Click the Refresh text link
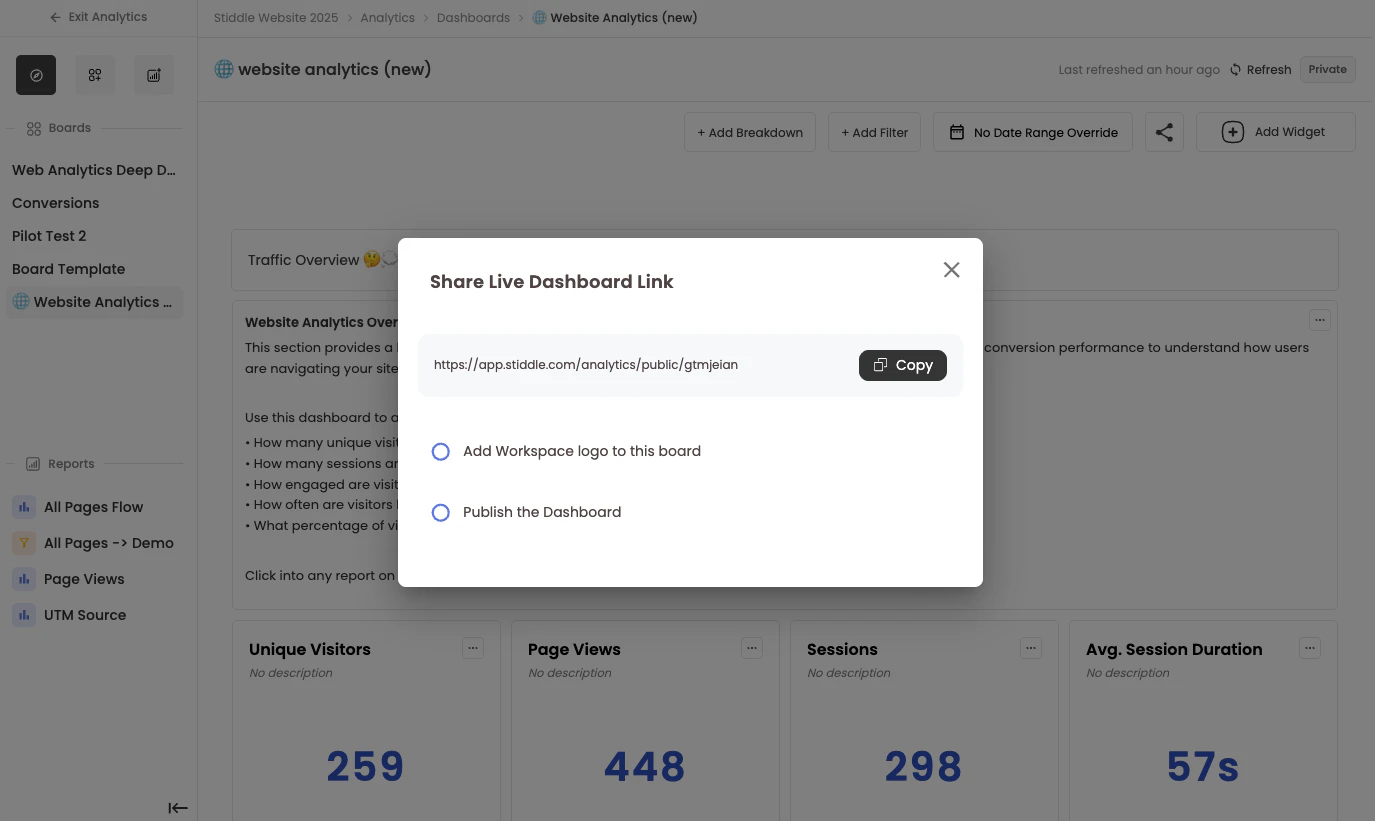Viewport: 1375px width, 821px height. click(x=1269, y=70)
